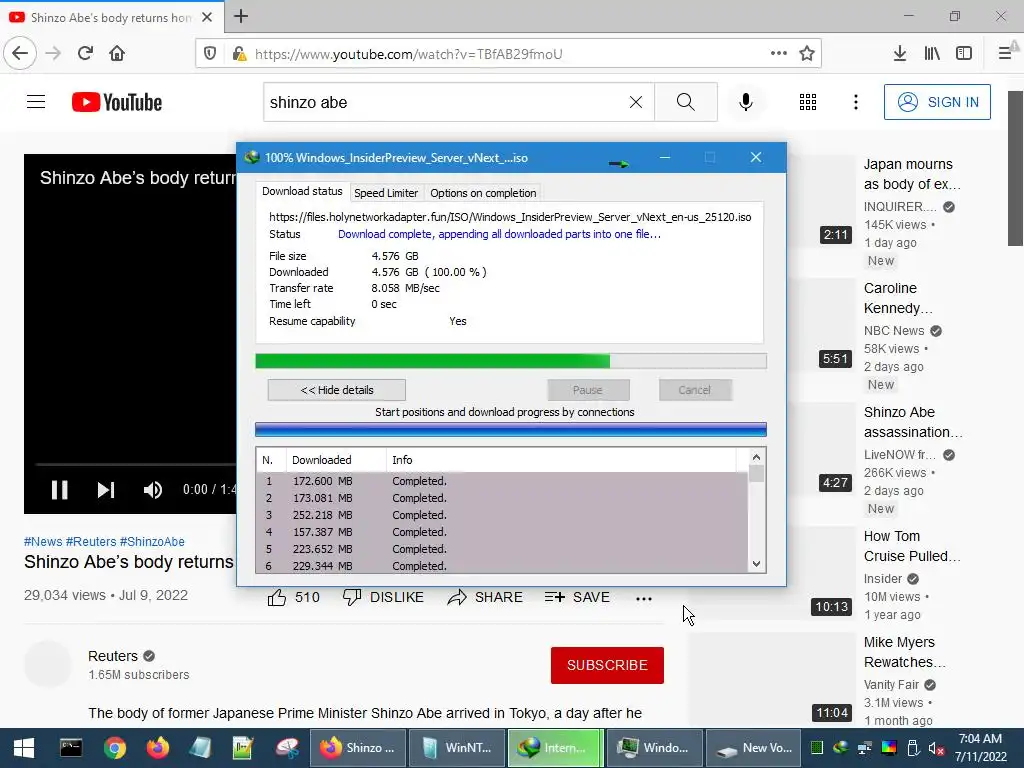Open Firefox downloads arrow
This screenshot has height=768, width=1024.
(x=899, y=53)
